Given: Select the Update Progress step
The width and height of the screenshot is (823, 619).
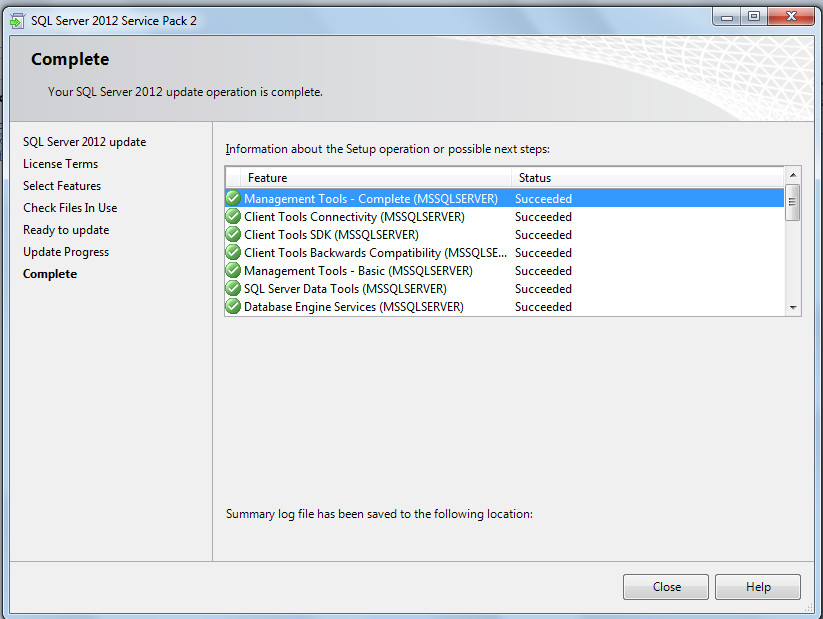Looking at the screenshot, I should (x=66, y=252).
